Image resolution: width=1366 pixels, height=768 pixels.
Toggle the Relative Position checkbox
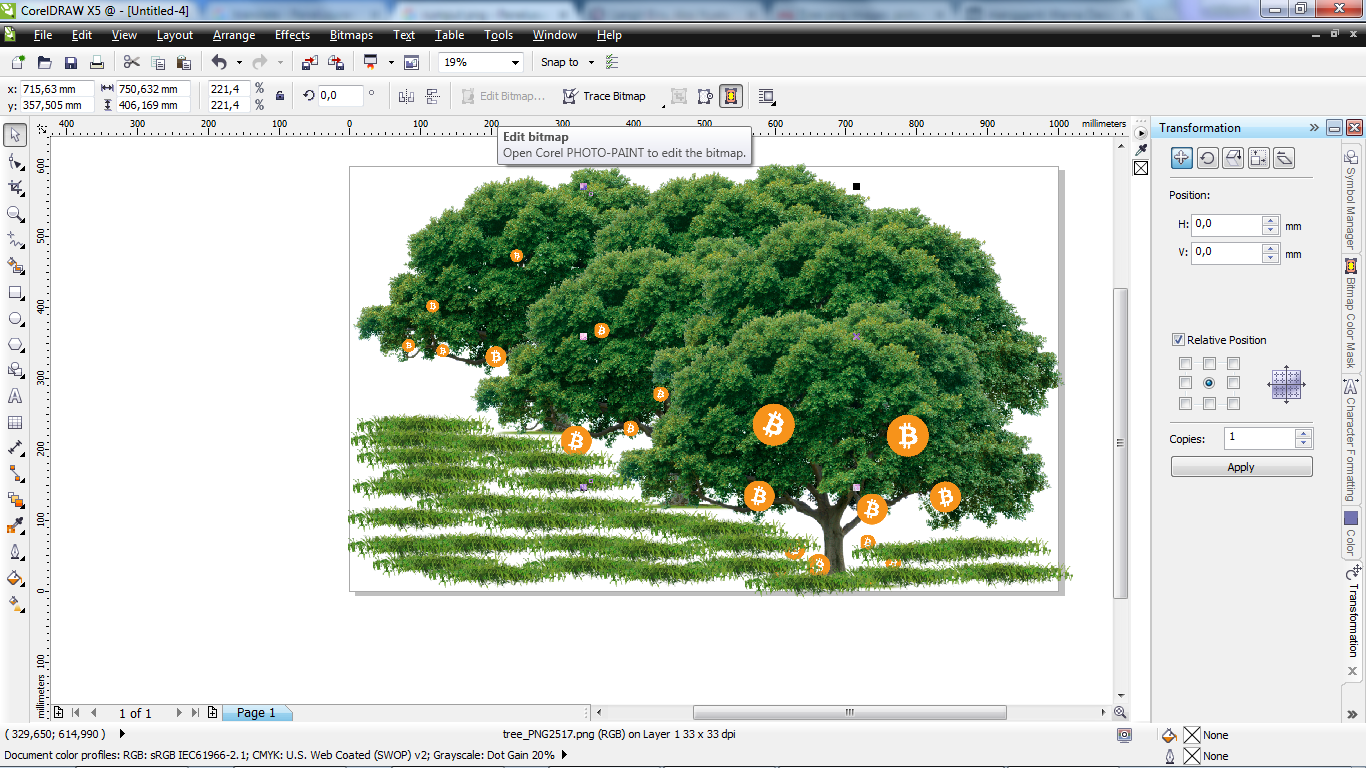click(x=1178, y=340)
